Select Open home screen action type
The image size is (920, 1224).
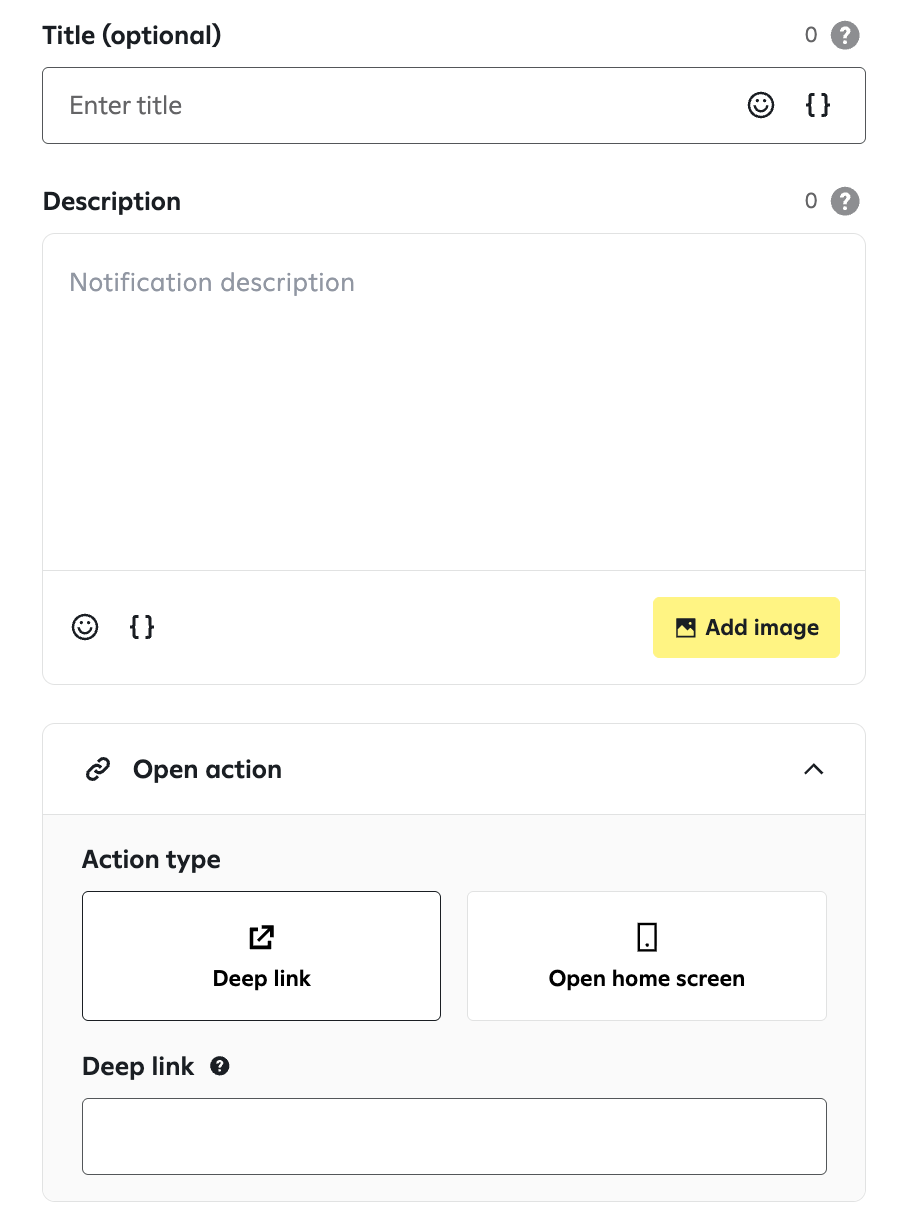tap(647, 956)
